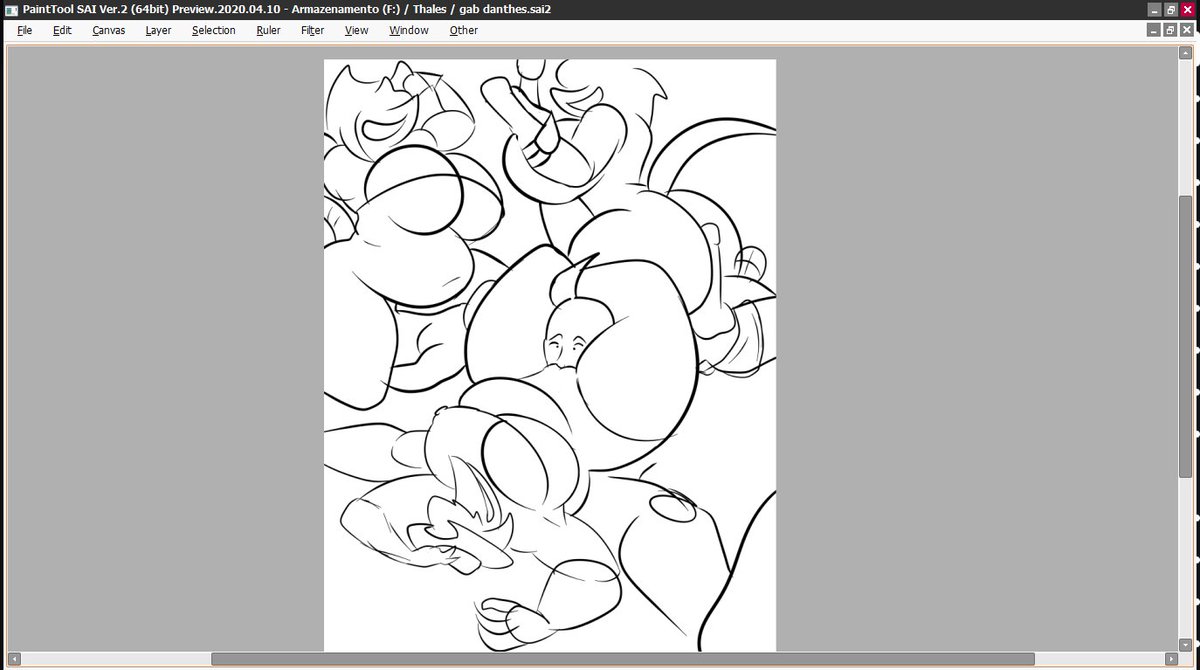Minimize the gab danthes.sai2 document window

1154,30
